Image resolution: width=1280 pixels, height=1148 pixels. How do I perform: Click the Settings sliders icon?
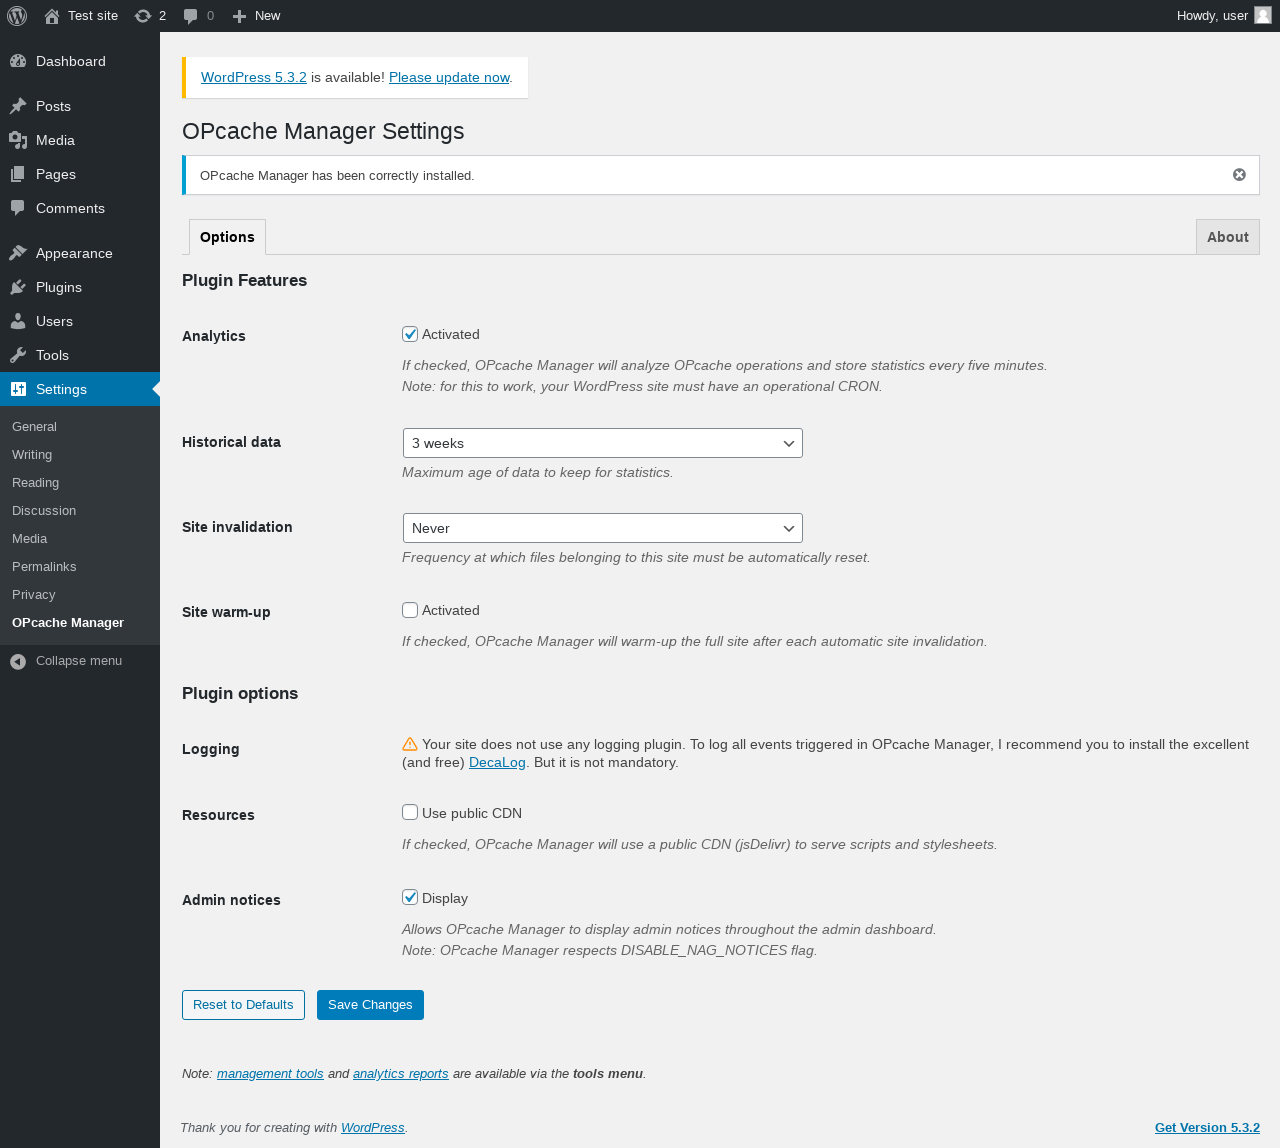tap(18, 389)
